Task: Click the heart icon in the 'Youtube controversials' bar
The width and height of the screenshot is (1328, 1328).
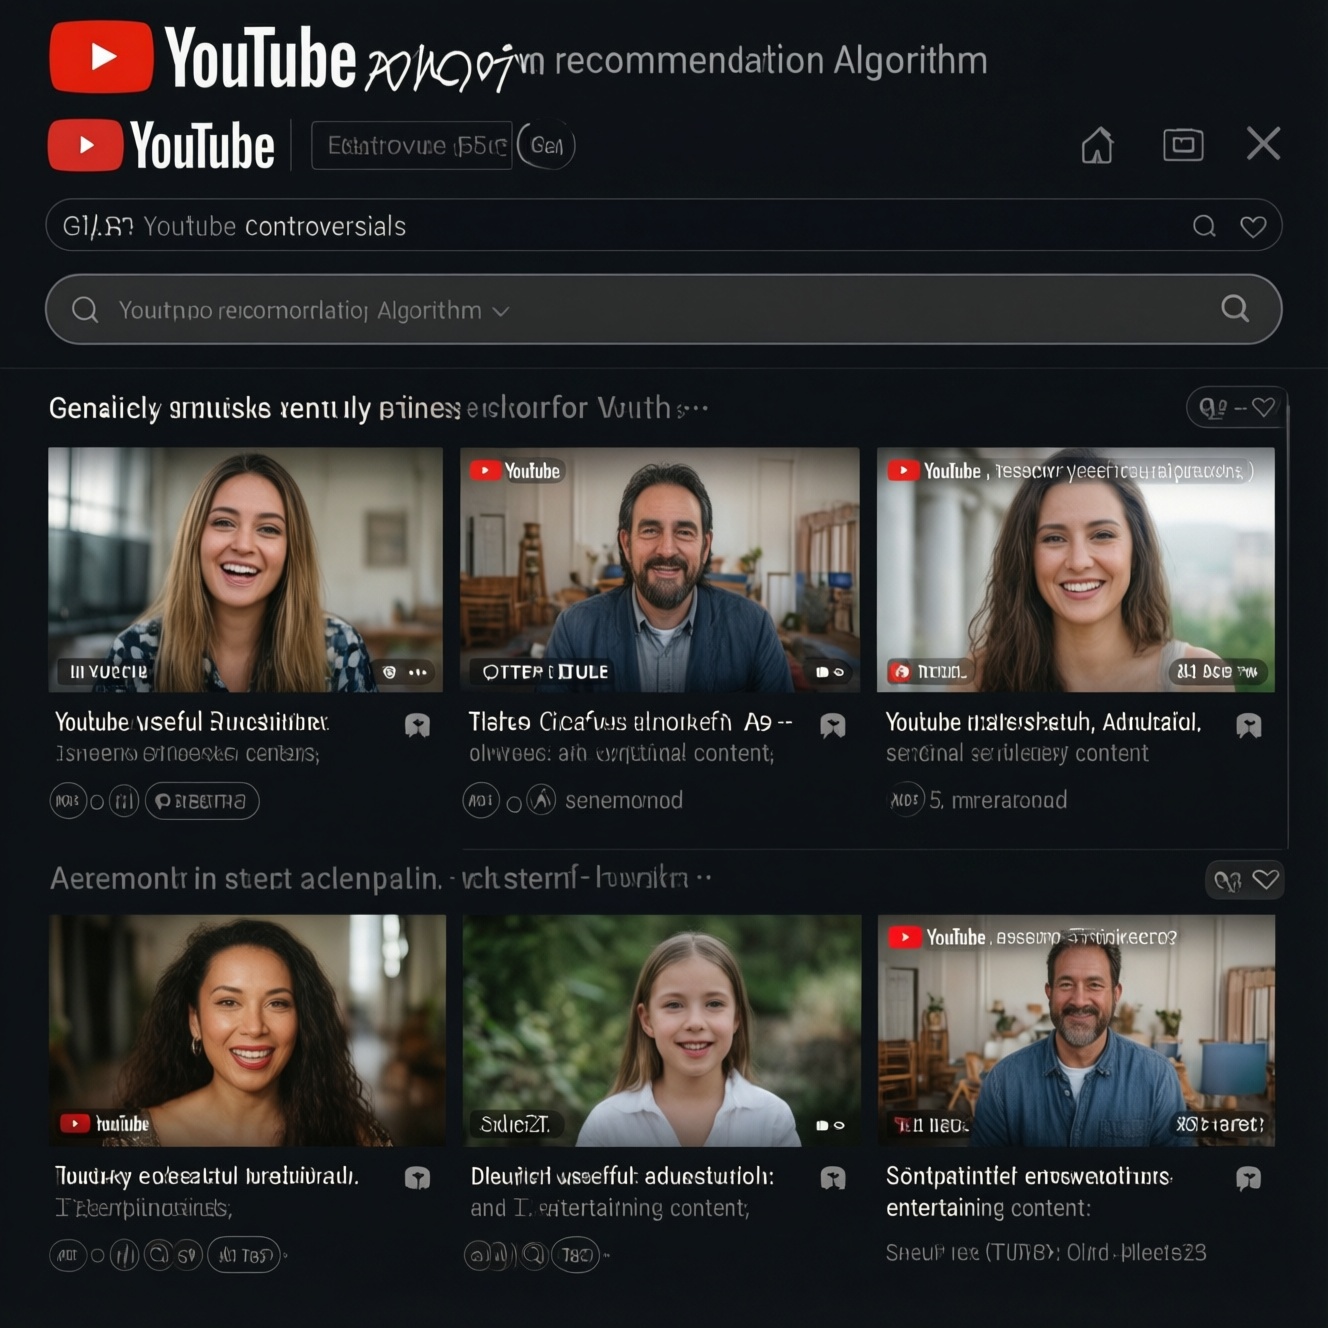Action: [1253, 227]
